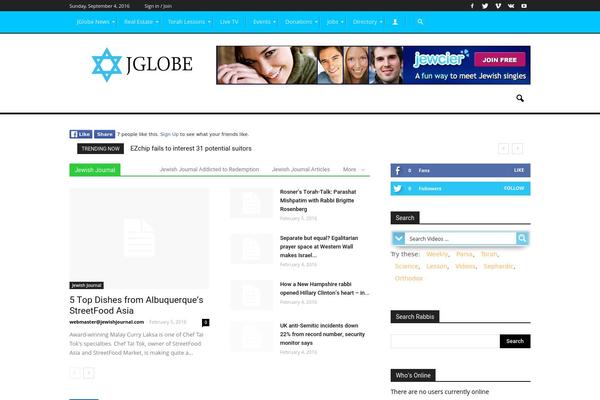600x400 pixels.
Task: Expand the More tab dropdown
Action: (x=354, y=169)
